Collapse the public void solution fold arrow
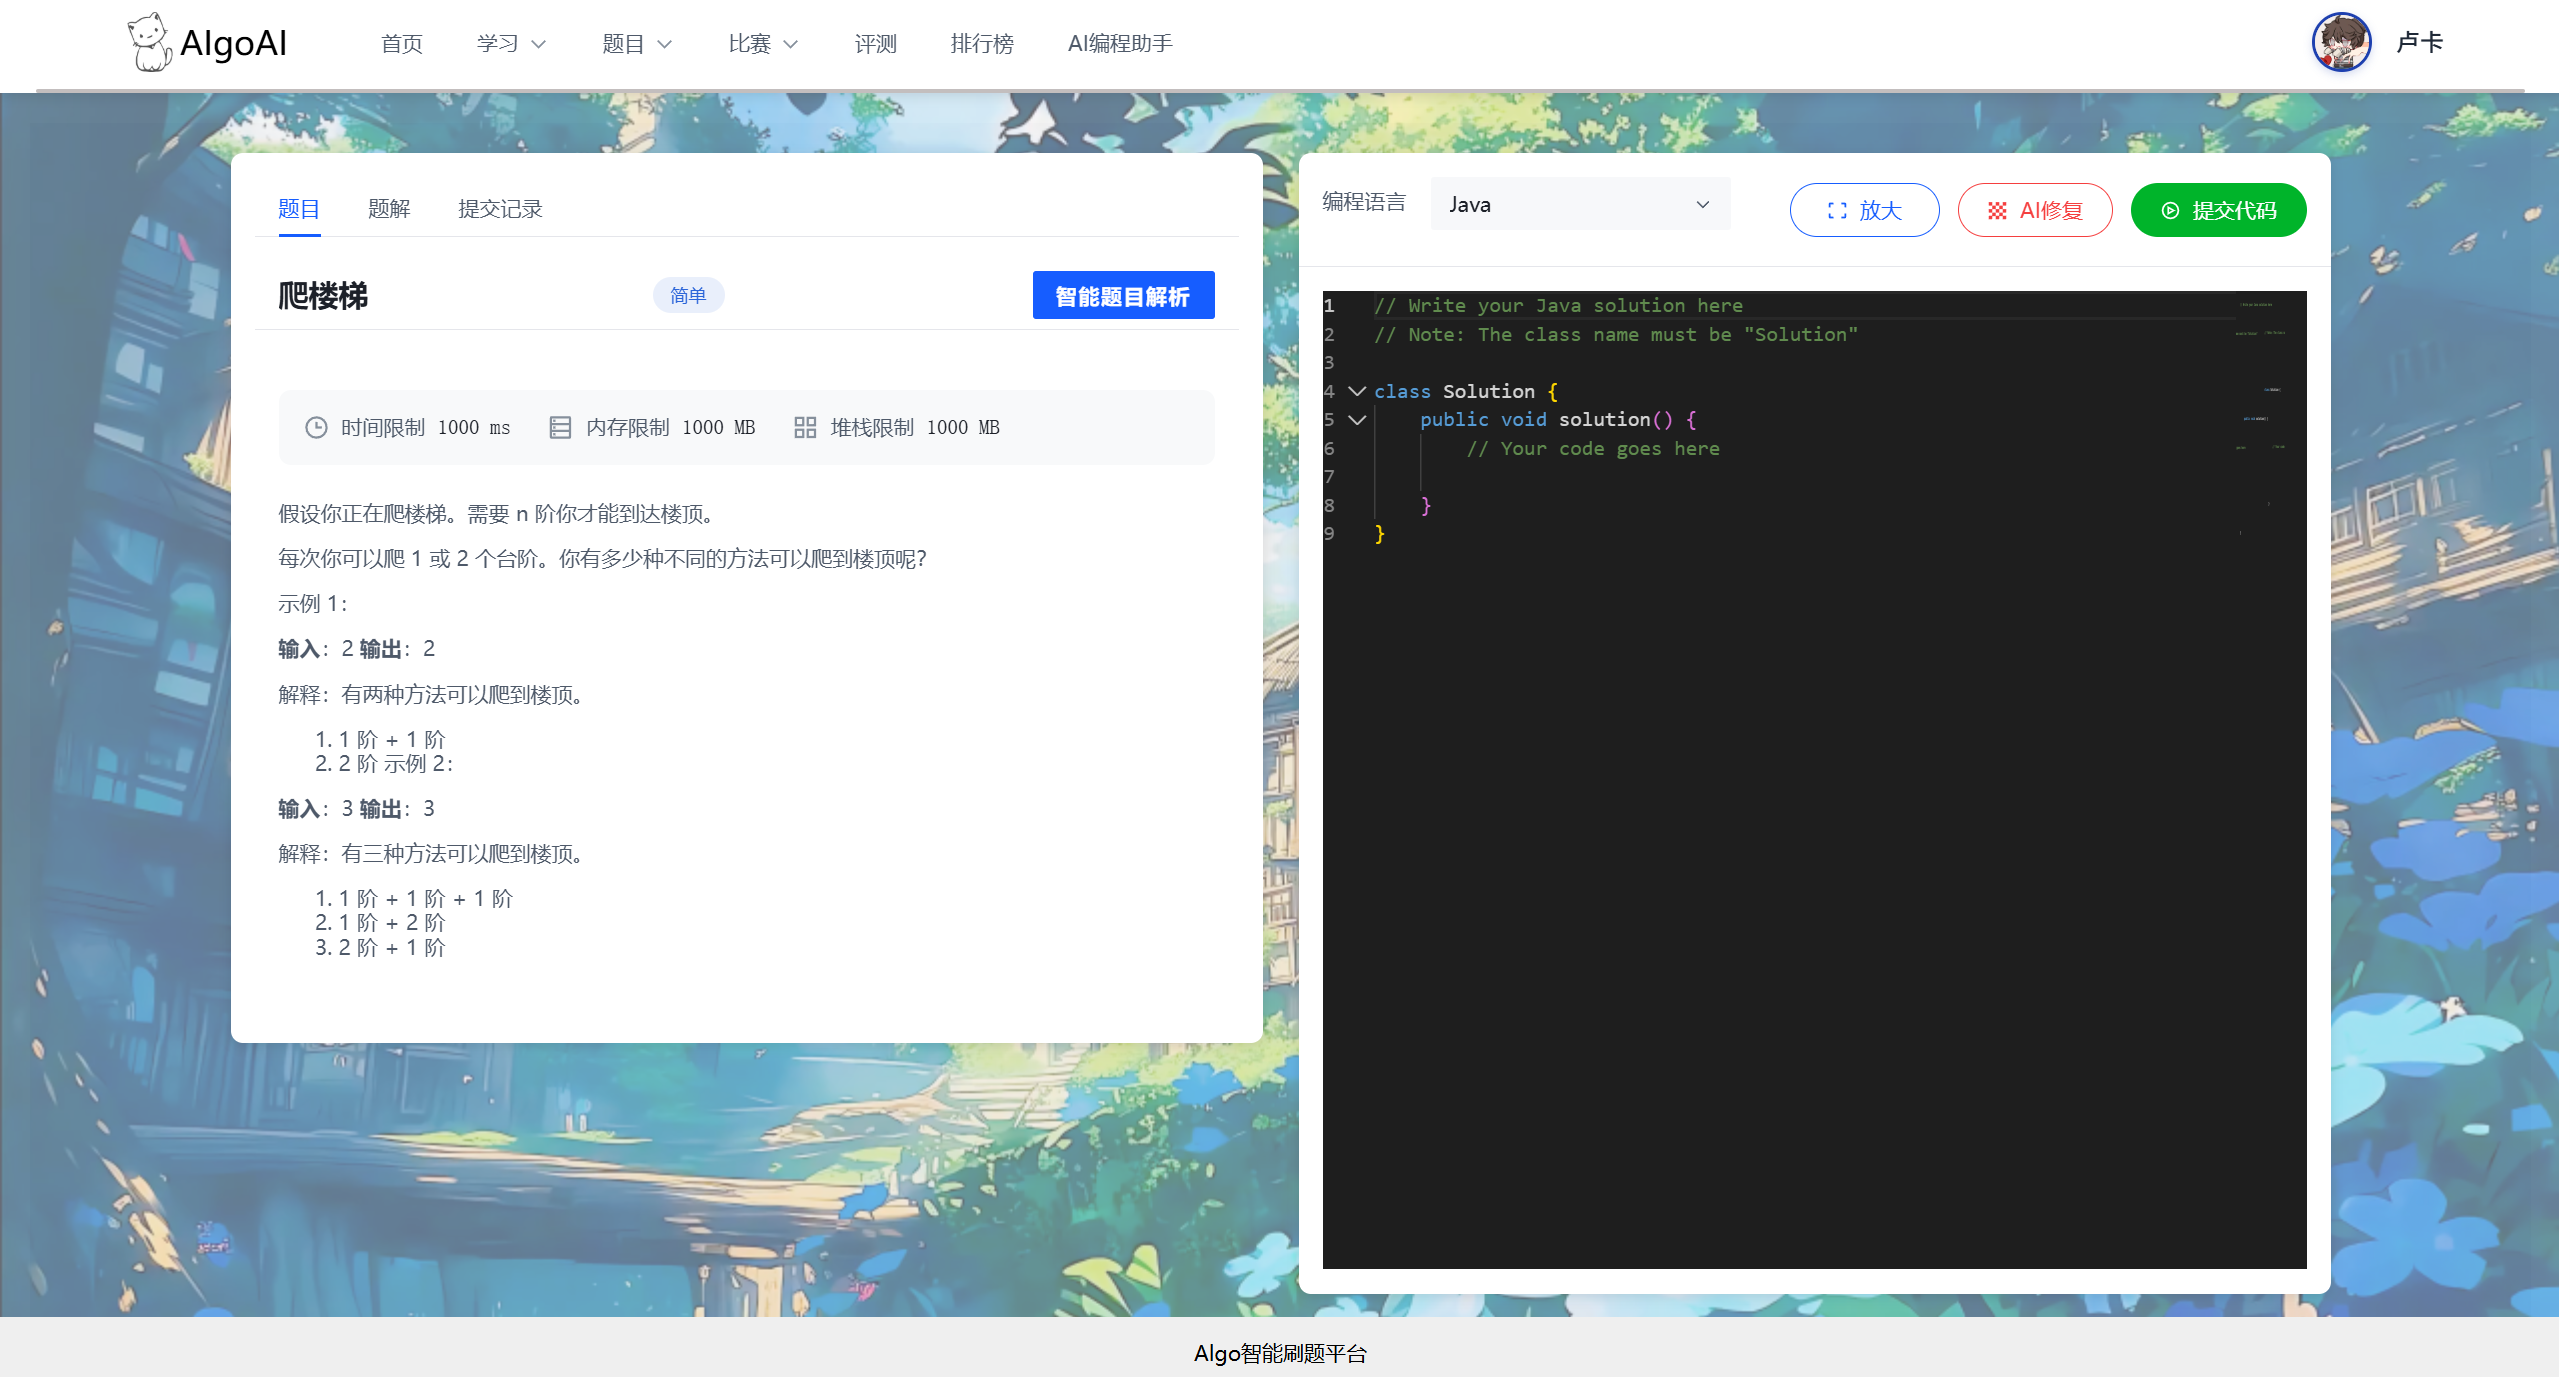Screen dimensions: 2559x1377 (1357, 420)
